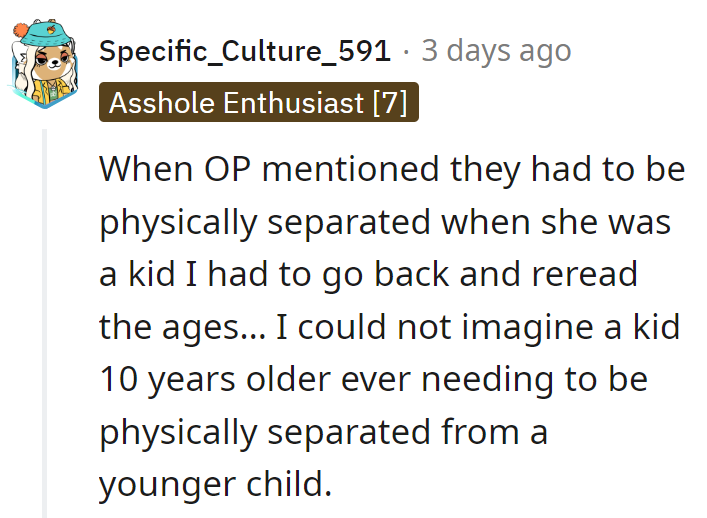Click the Asshole Enthusiast [7] flair badge
Screen dimensions: 707x518
click(x=258, y=102)
